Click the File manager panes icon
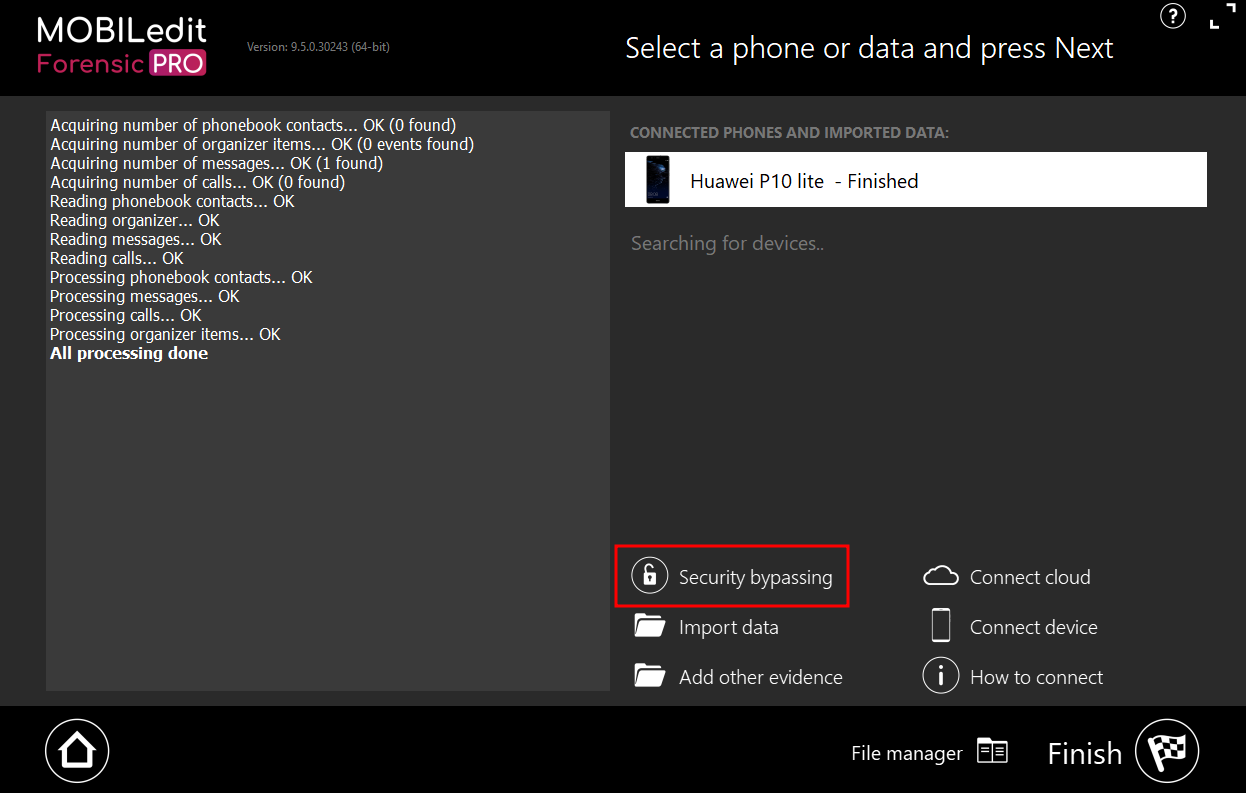This screenshot has height=793, width=1246. 992,751
